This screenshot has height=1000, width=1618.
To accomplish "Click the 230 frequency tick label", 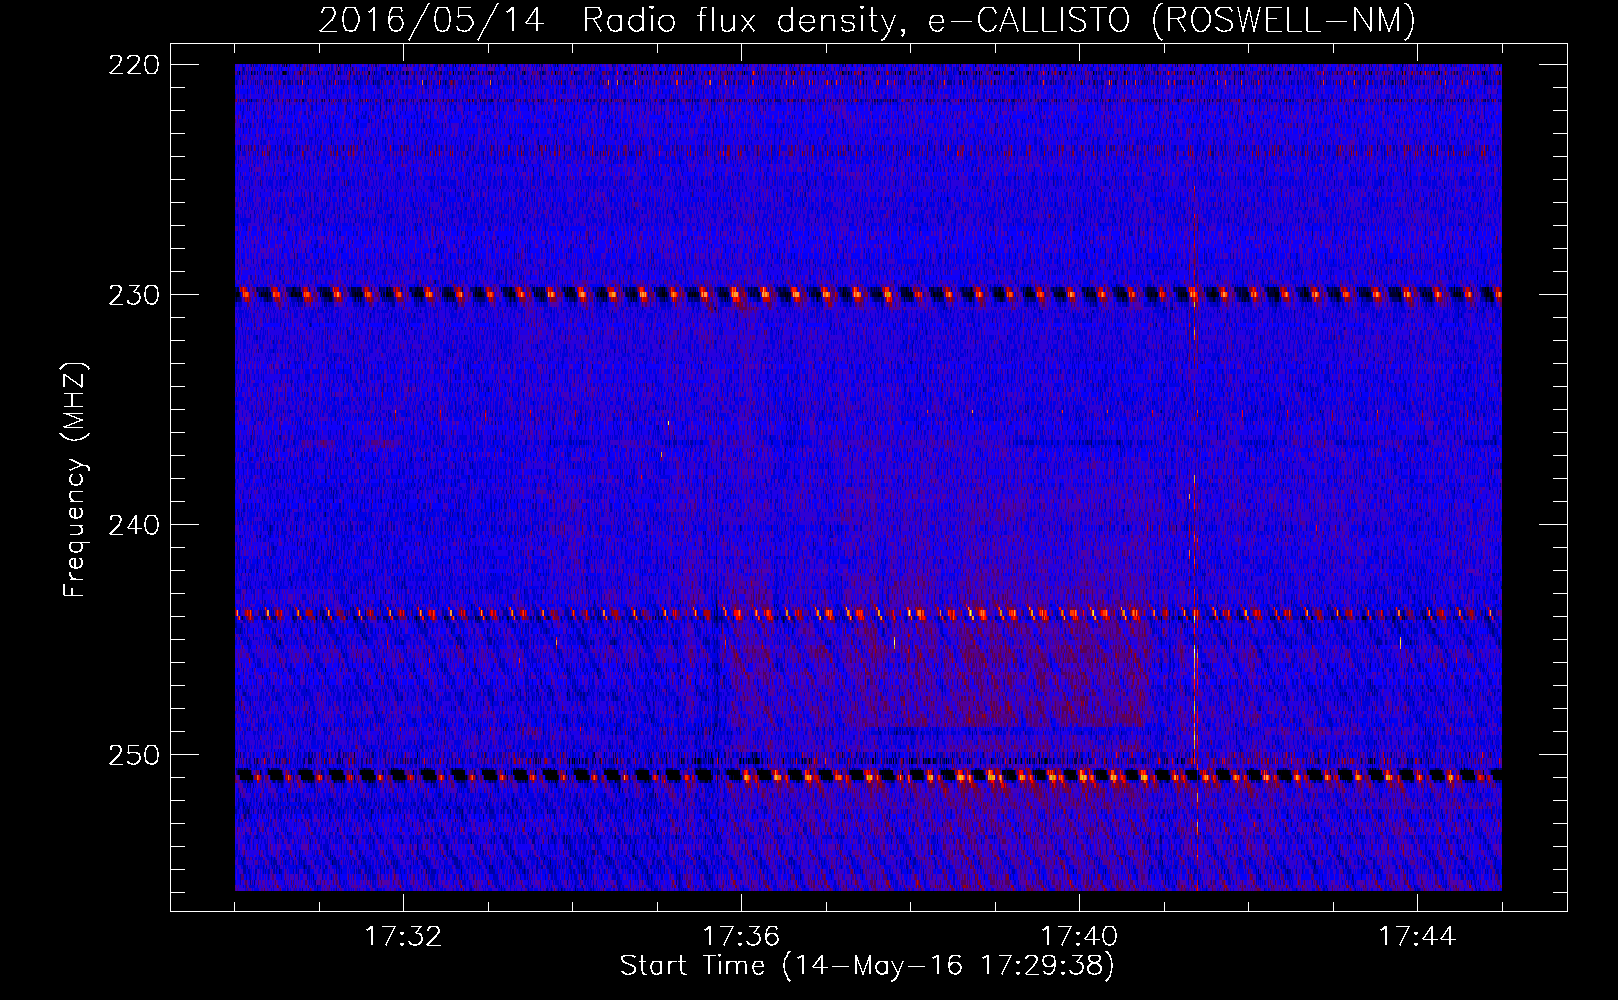I will pyautogui.click(x=133, y=295).
